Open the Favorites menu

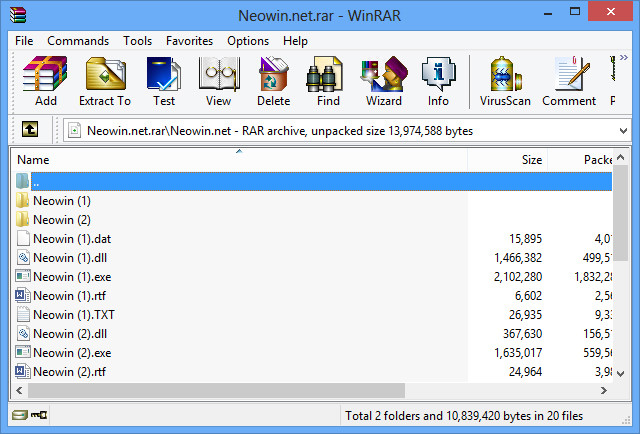(x=189, y=41)
